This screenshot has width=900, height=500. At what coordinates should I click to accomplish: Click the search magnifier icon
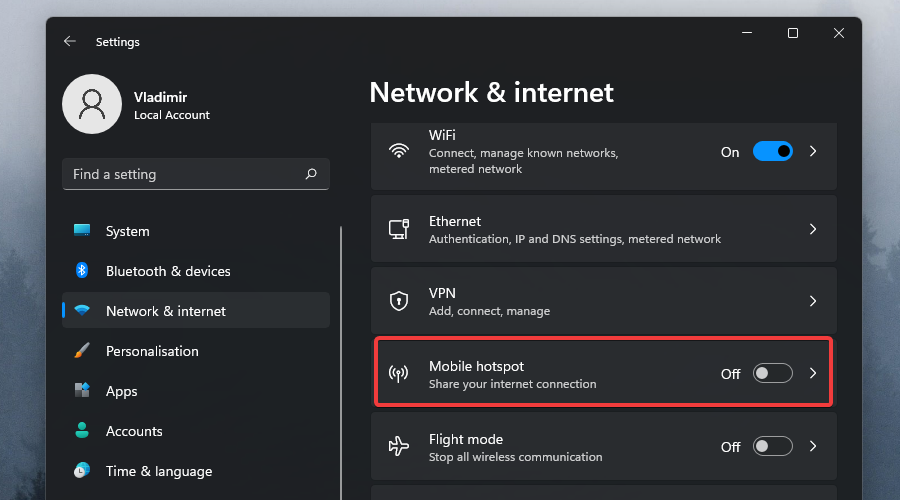(311, 174)
